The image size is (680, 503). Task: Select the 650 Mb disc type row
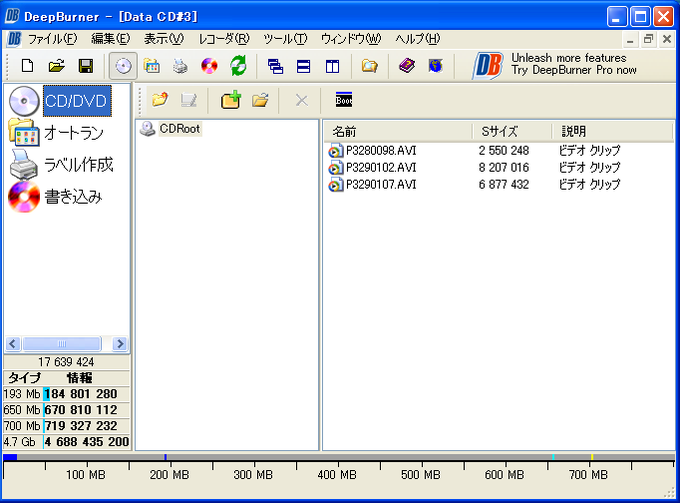point(67,410)
